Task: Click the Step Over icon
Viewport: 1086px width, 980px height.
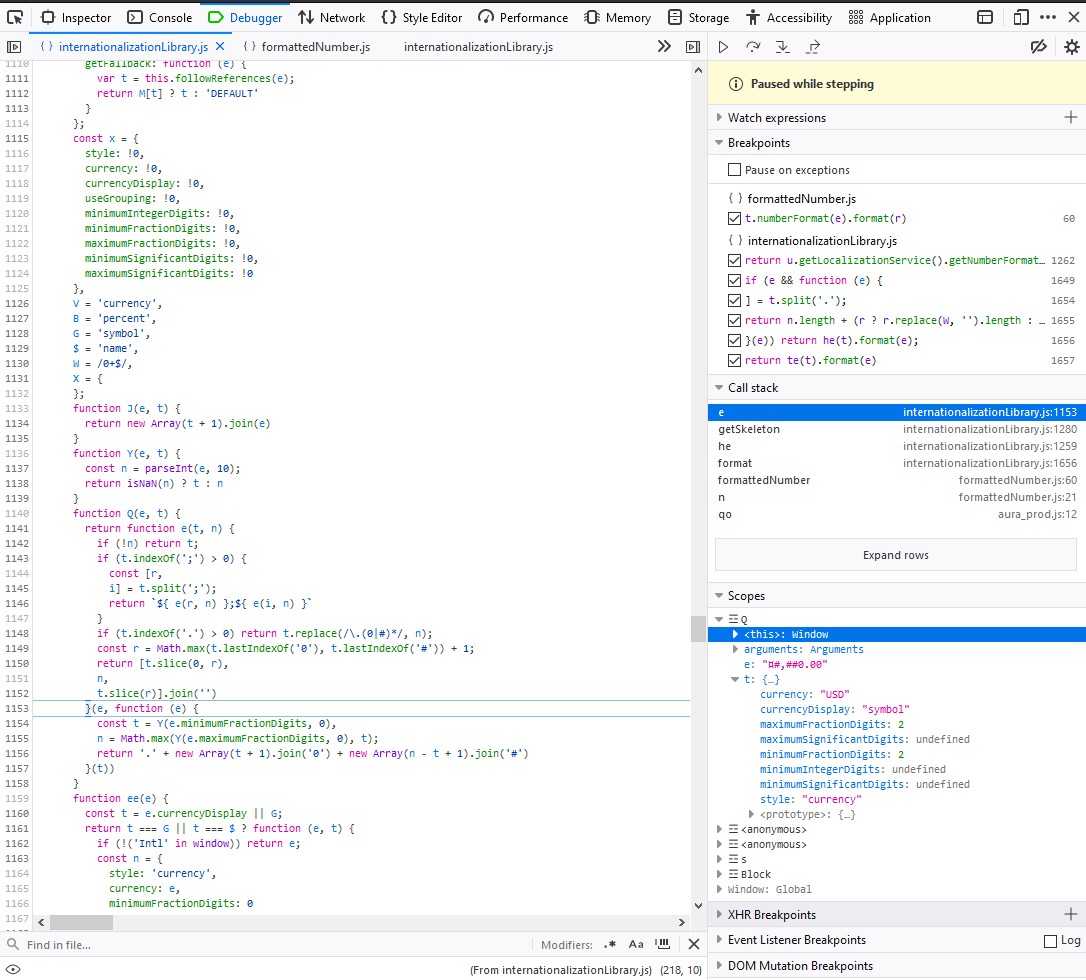Action: [x=753, y=47]
